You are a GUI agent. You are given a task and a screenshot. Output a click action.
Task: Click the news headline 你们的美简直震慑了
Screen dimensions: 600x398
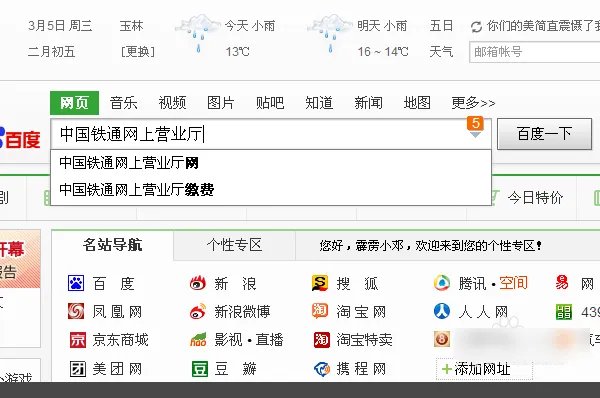[543, 26]
